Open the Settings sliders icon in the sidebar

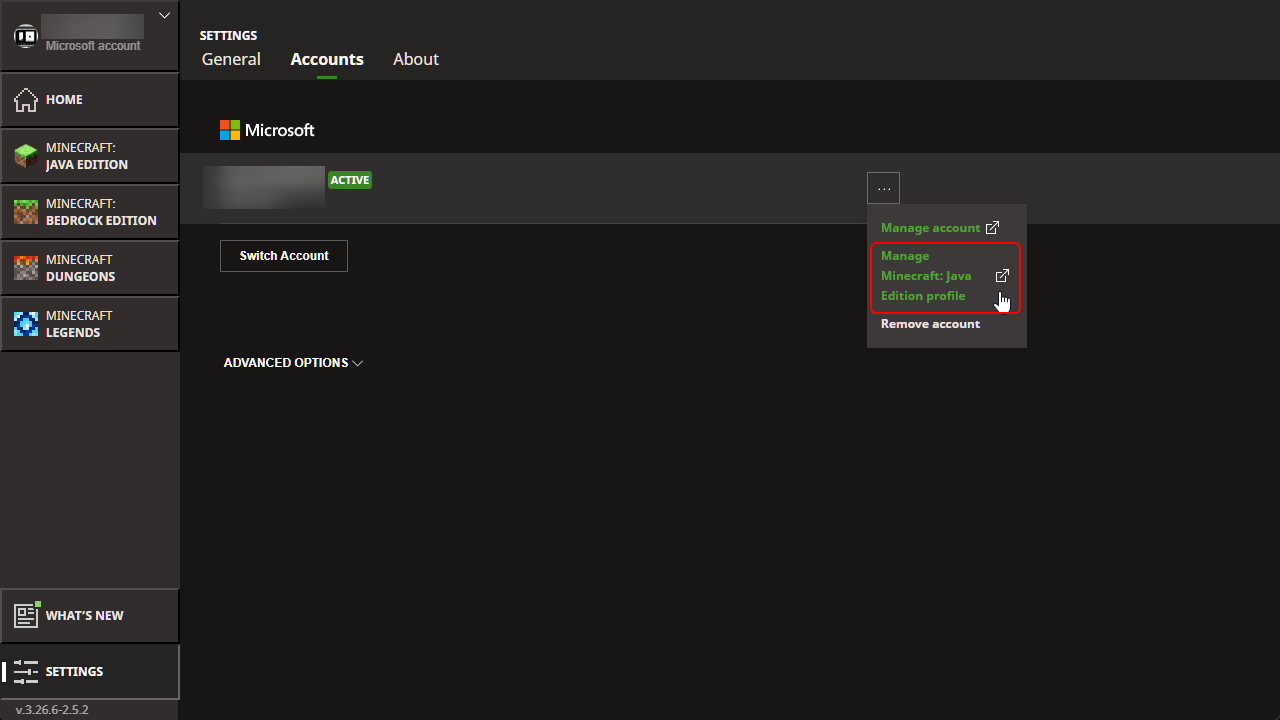pos(26,671)
